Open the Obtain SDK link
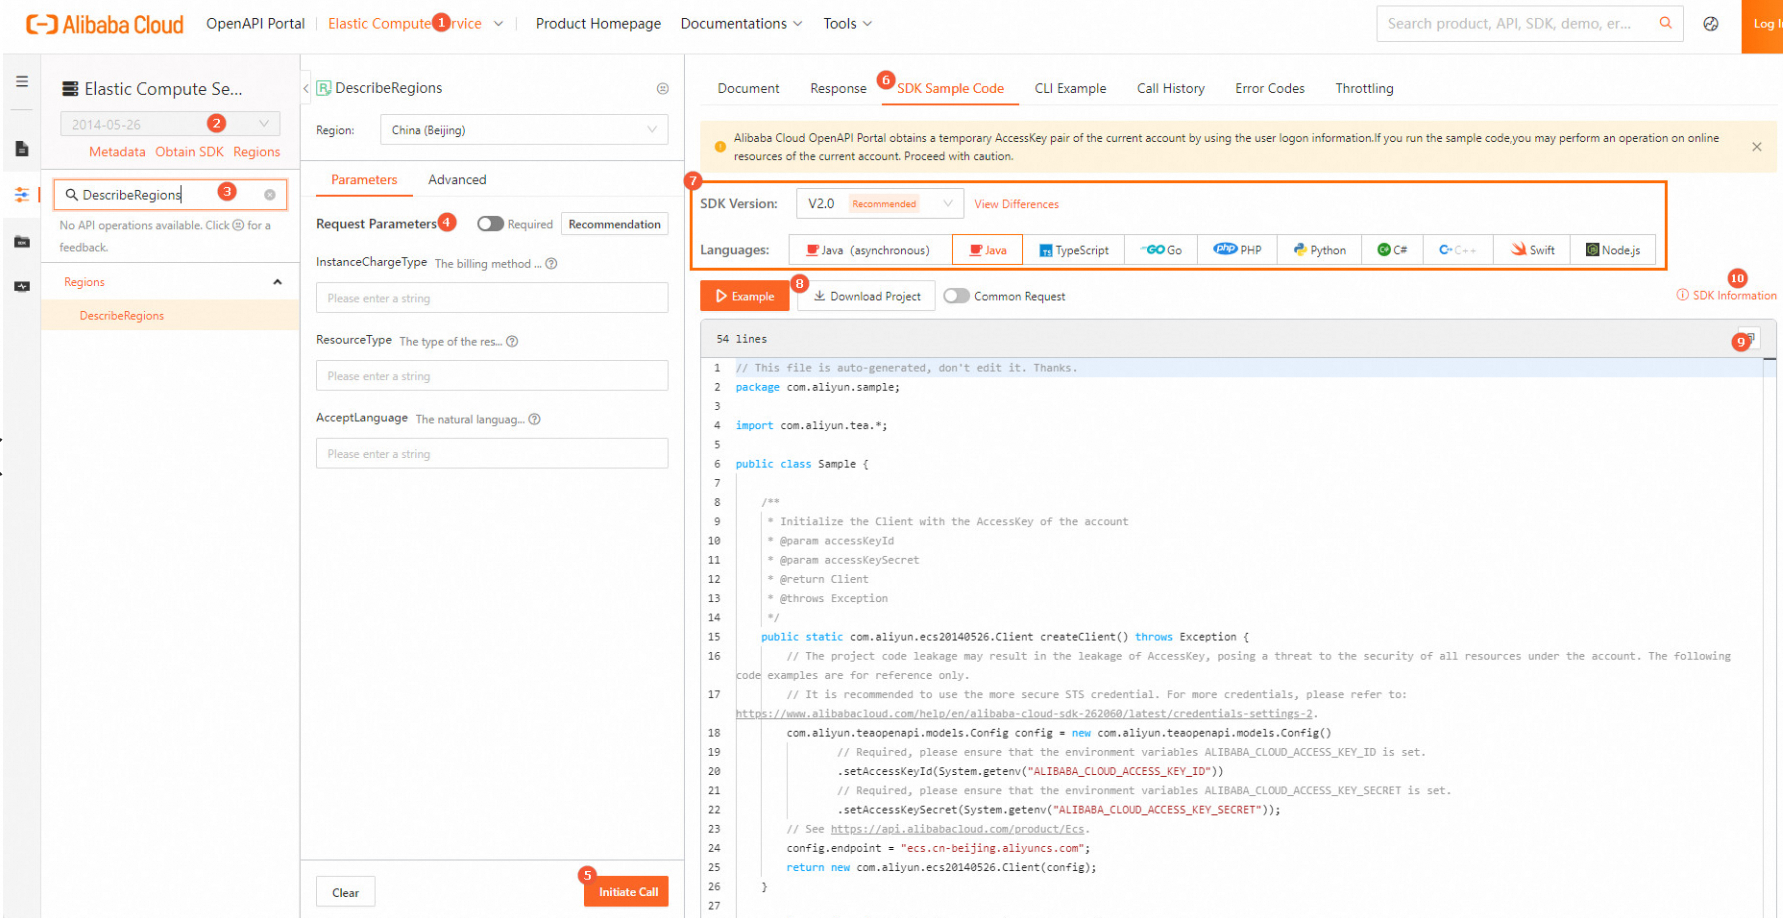The height and width of the screenshot is (918, 1783). coord(189,152)
